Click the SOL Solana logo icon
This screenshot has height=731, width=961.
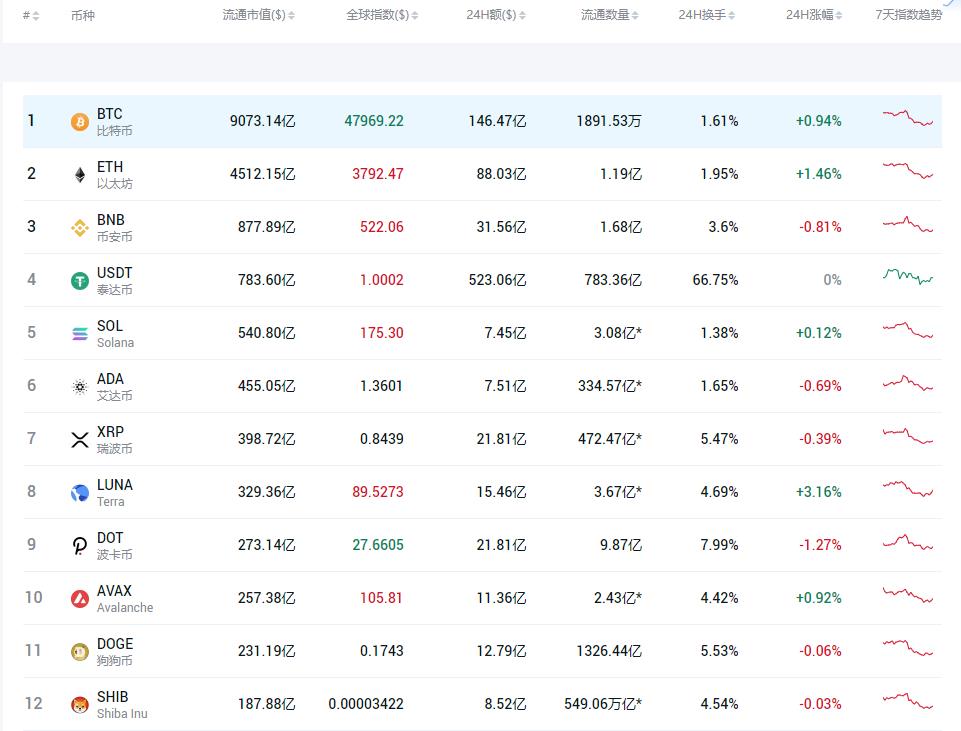click(80, 334)
